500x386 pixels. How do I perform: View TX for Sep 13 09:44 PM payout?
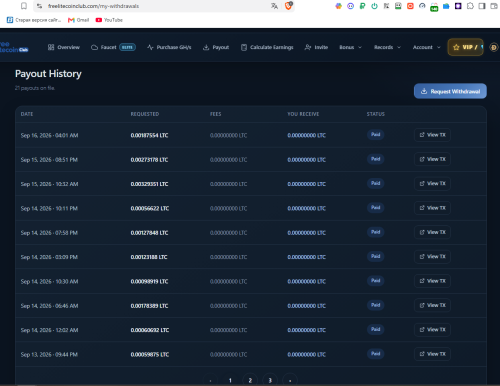coord(432,354)
